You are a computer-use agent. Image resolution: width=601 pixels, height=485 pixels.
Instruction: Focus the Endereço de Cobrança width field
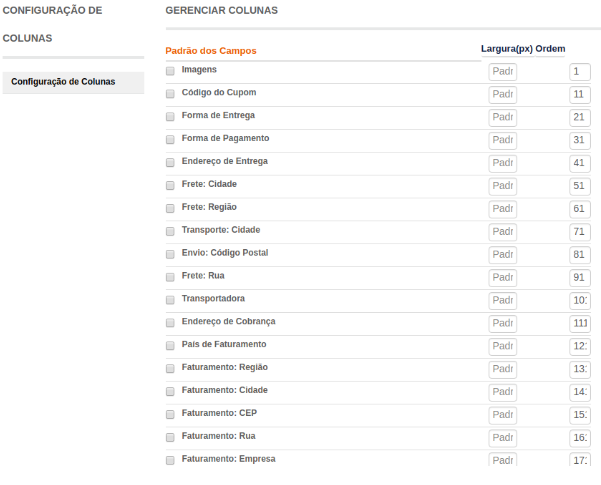pyautogui.click(x=503, y=323)
